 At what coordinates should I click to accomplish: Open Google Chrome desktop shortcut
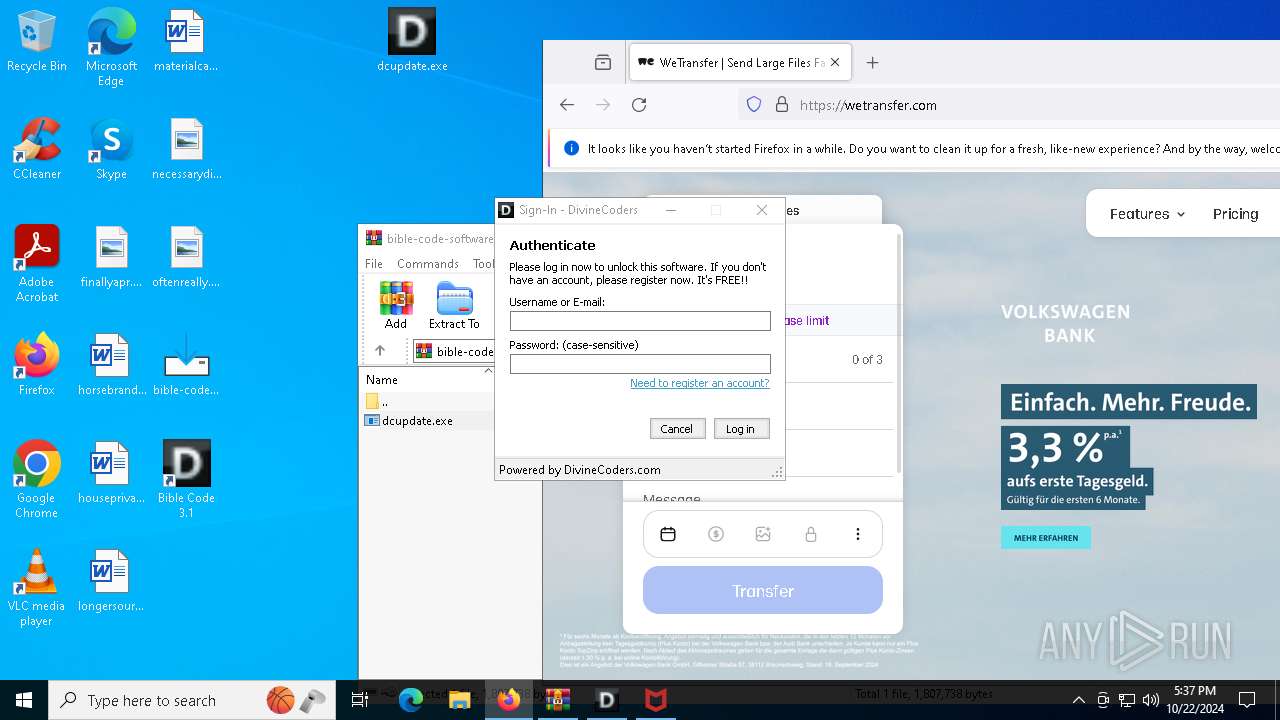(x=37, y=480)
